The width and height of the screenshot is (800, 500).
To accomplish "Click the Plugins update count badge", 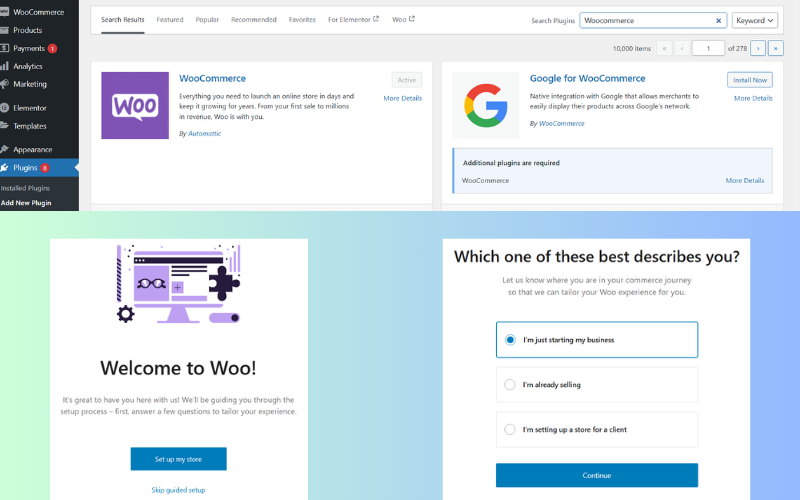I will (45, 168).
